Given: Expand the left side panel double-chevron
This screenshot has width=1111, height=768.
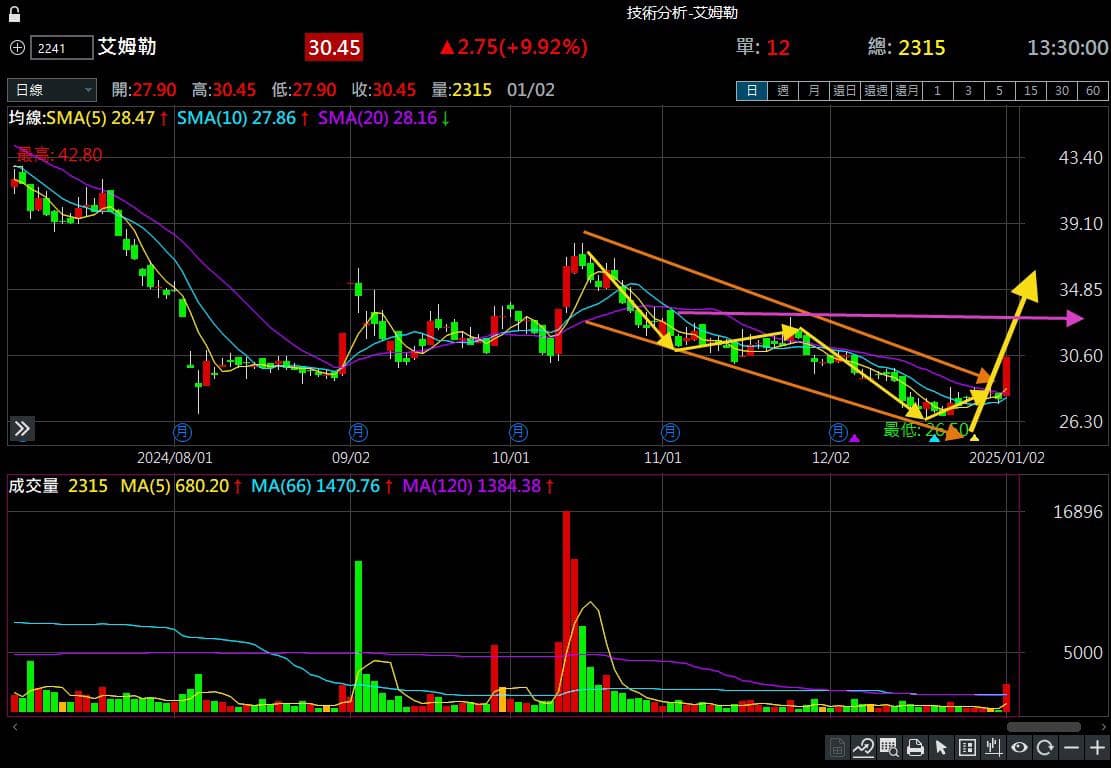Looking at the screenshot, I should tap(22, 429).
